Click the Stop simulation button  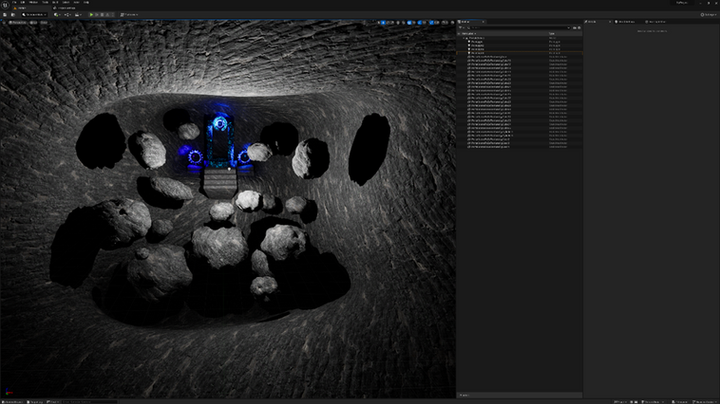[x=102, y=15]
